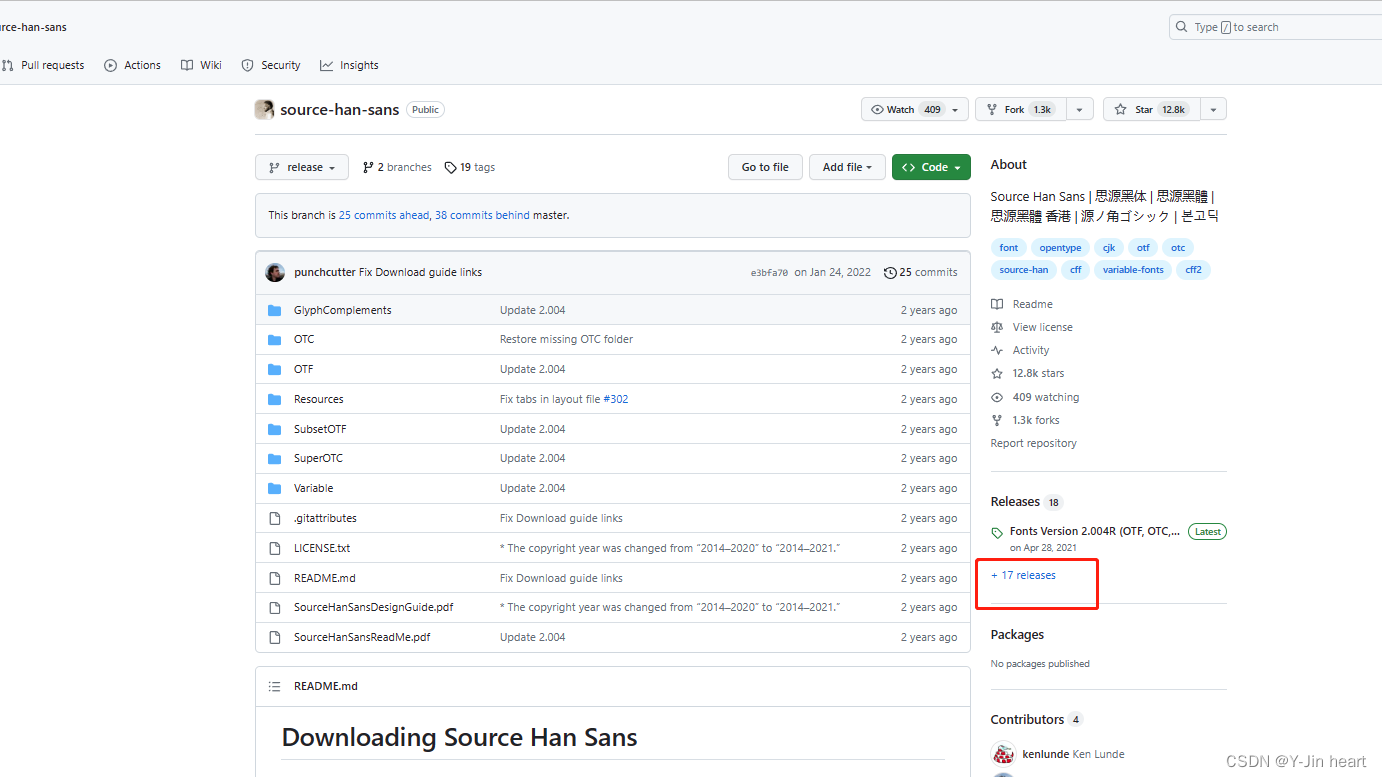1382x777 pixels.
Task: Open the README table of contents icon
Action: point(275,686)
